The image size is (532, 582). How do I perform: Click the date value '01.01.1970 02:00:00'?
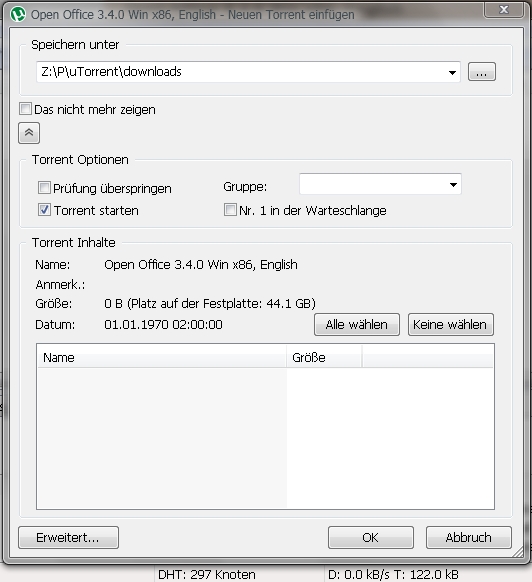pos(163,325)
